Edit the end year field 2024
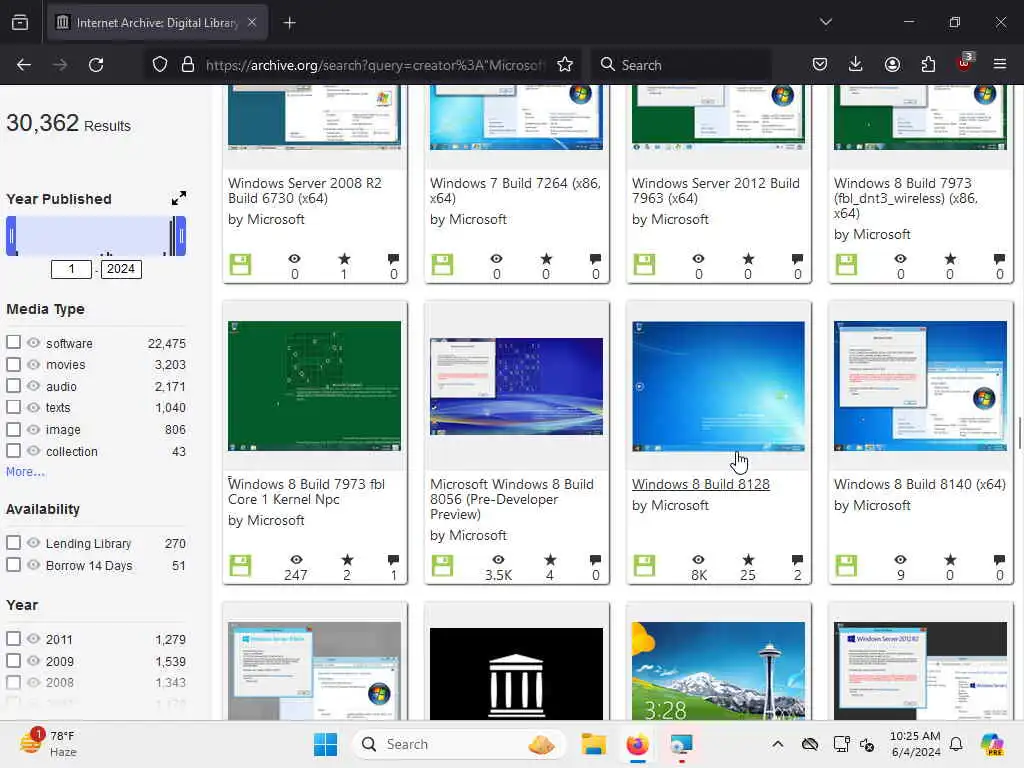The image size is (1024, 768). click(121, 269)
